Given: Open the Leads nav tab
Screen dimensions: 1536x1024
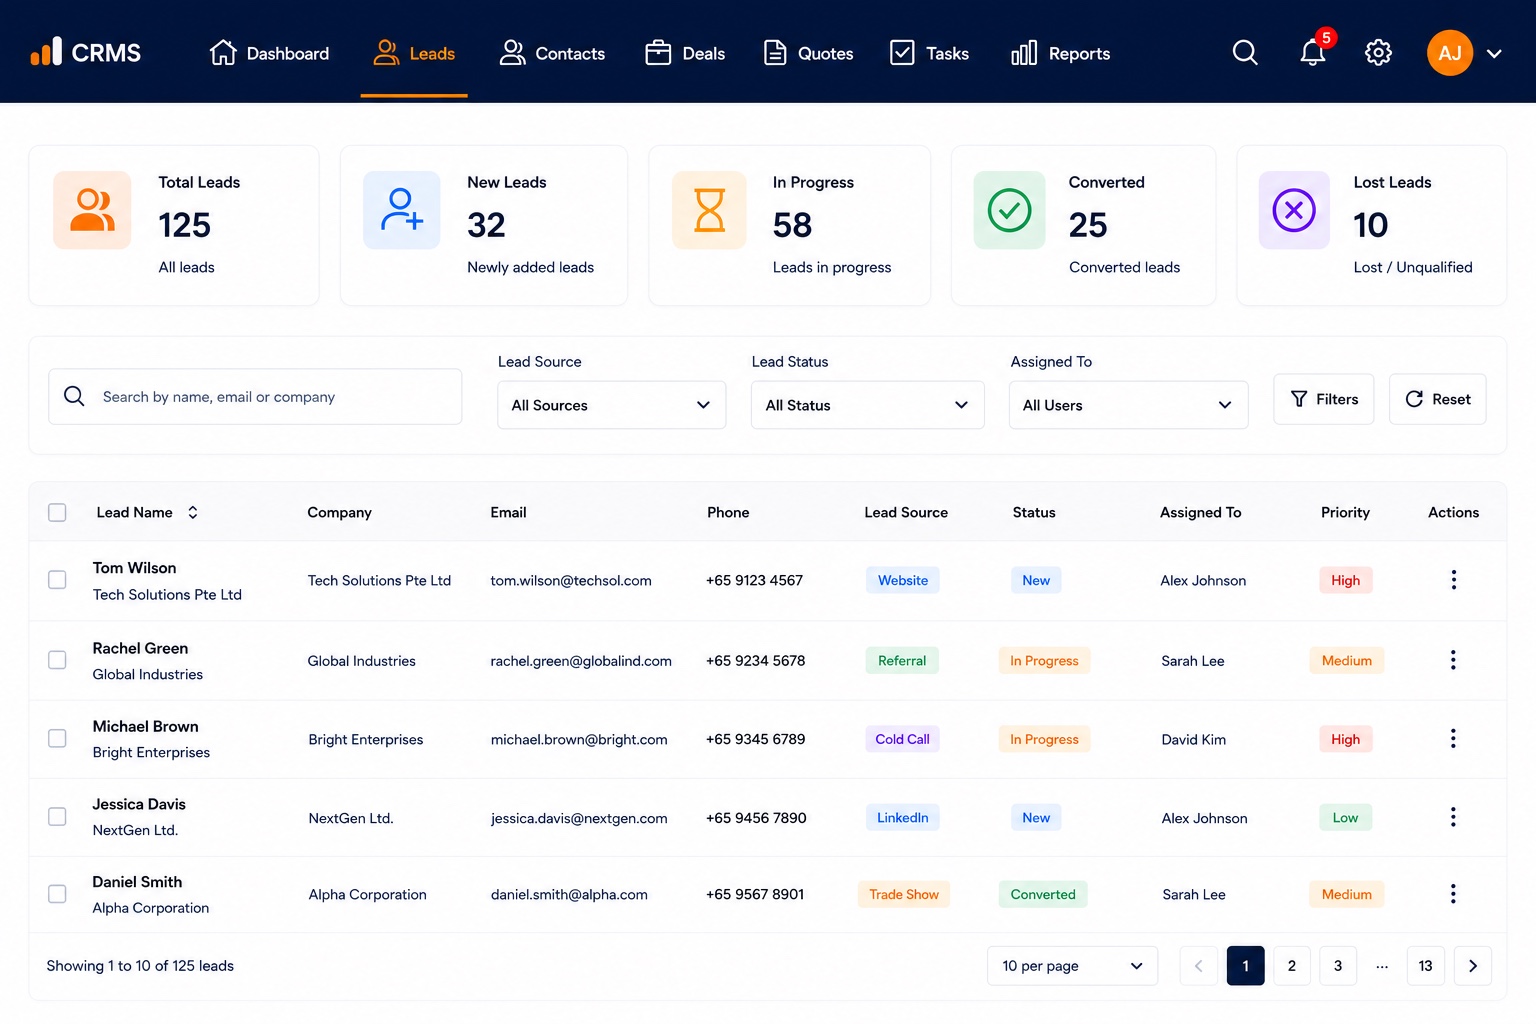Looking at the screenshot, I should click(414, 53).
